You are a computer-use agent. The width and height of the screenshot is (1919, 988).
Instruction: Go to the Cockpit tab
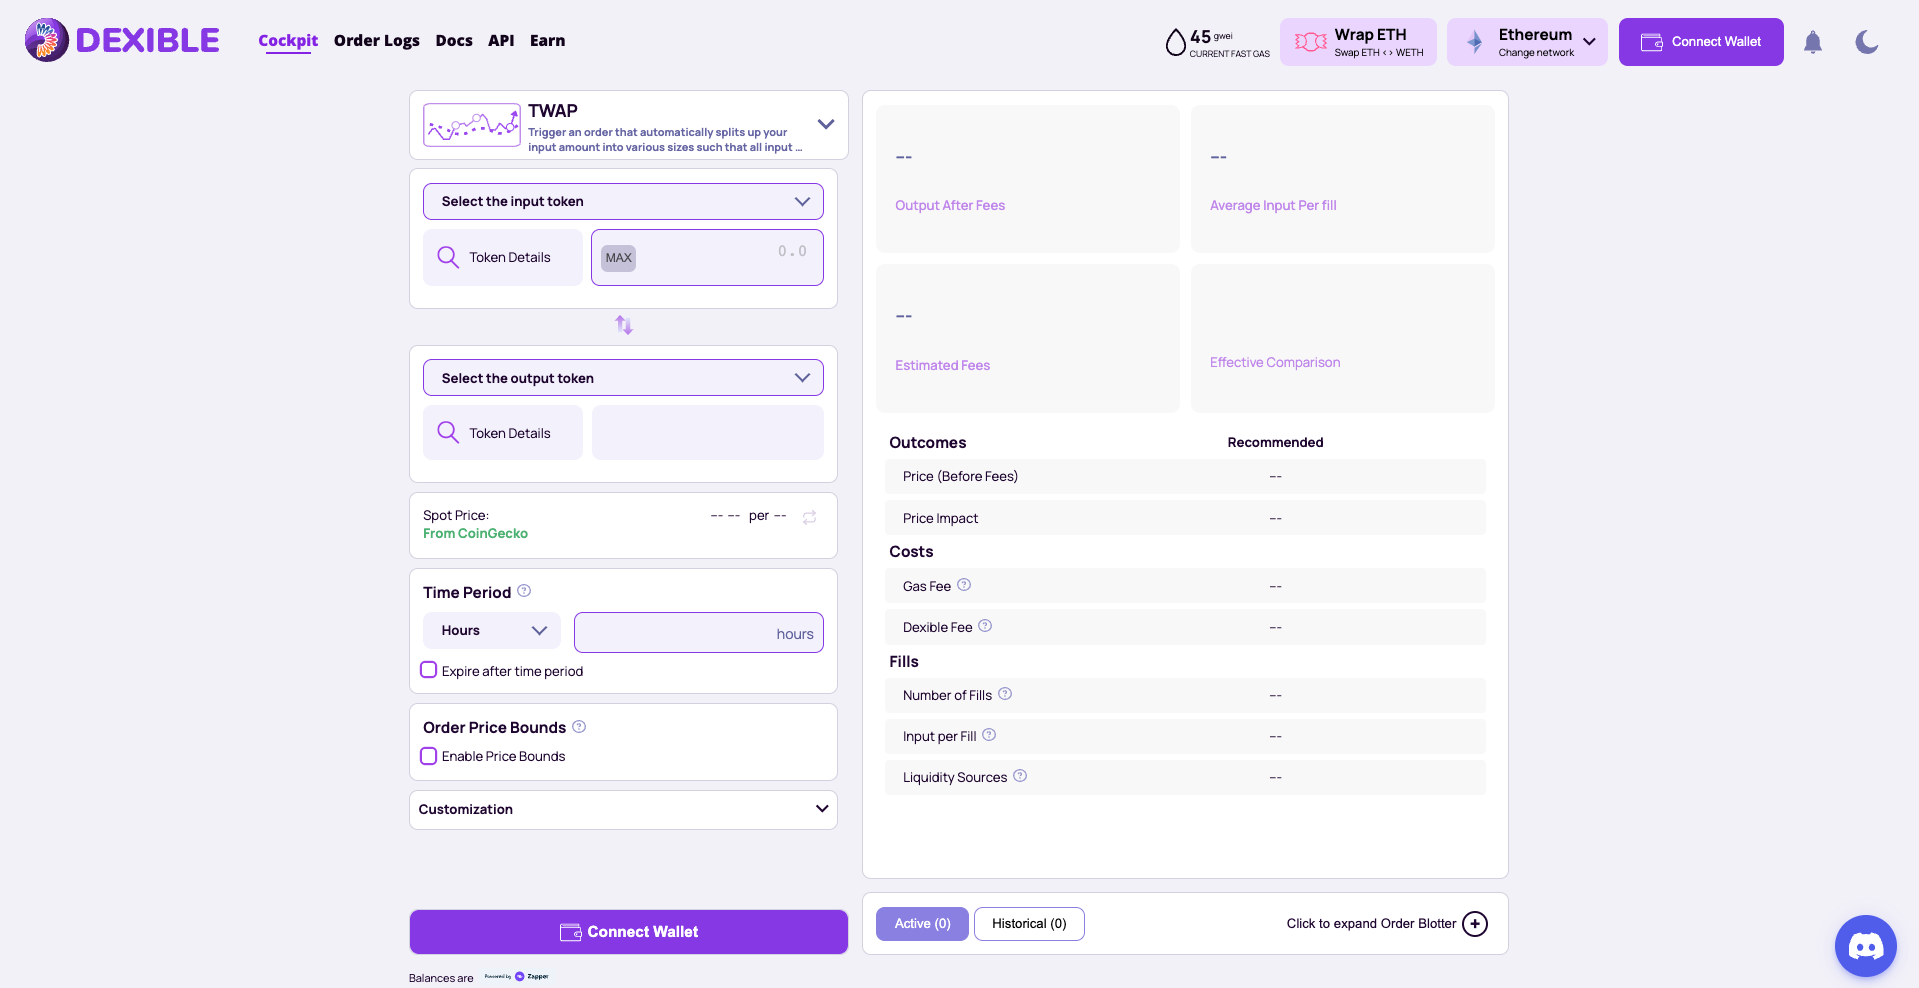click(288, 41)
